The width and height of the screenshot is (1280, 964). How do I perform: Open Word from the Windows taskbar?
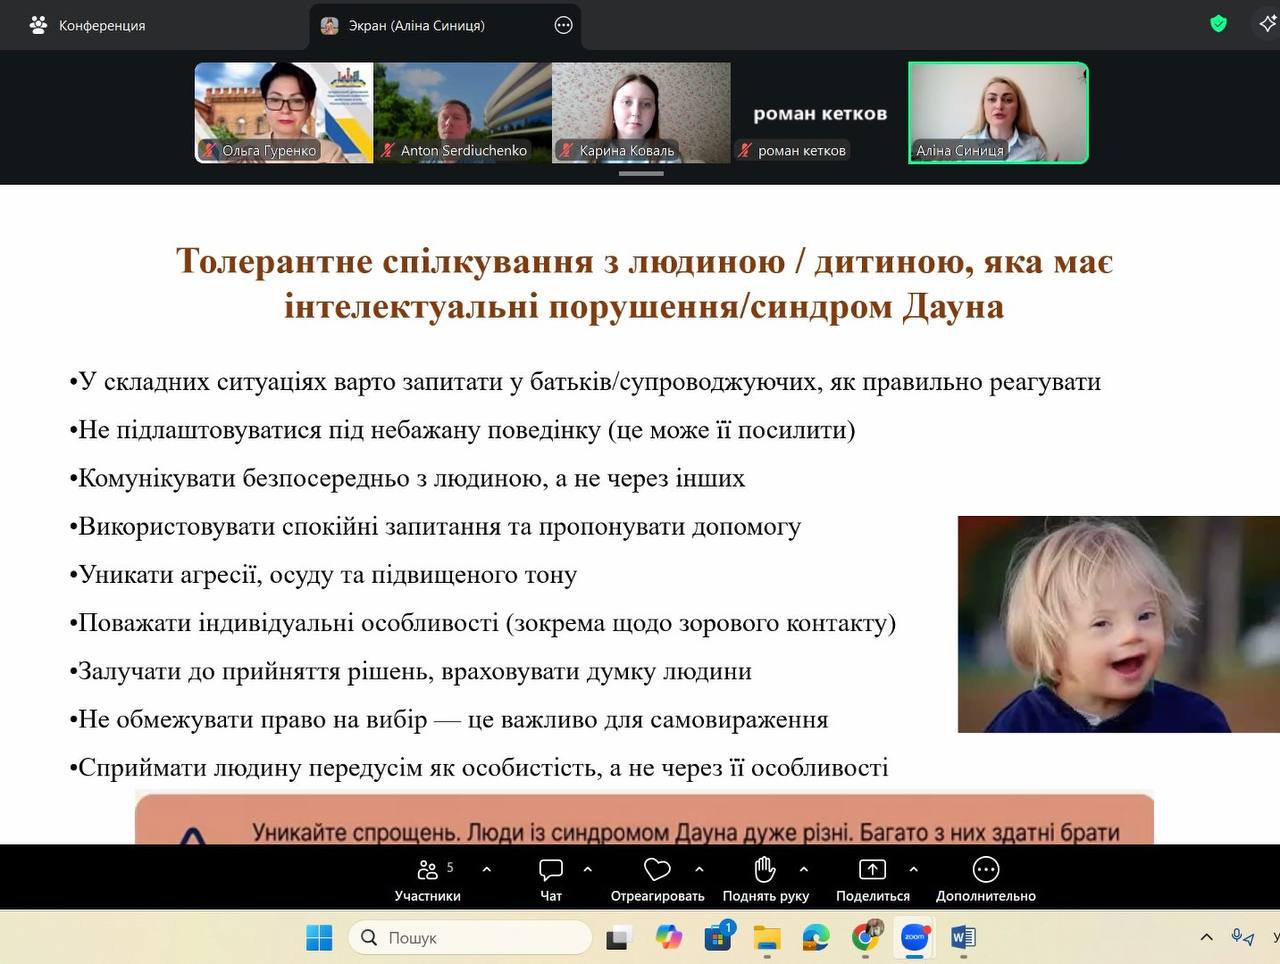pos(963,938)
